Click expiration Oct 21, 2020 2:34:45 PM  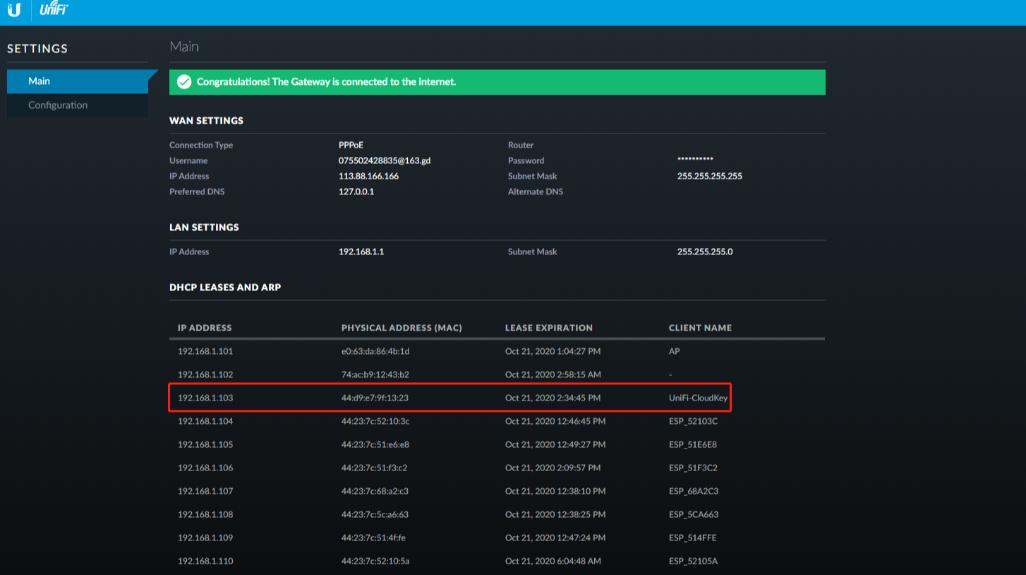(552, 398)
